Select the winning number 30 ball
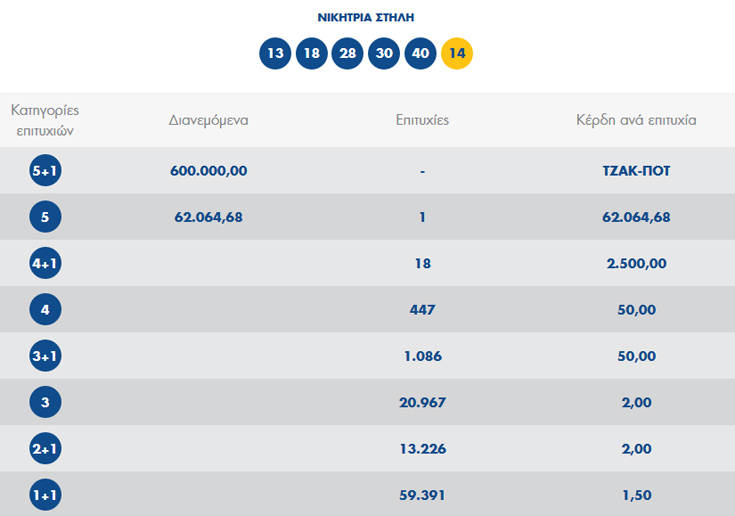735x516 pixels. [x=384, y=53]
